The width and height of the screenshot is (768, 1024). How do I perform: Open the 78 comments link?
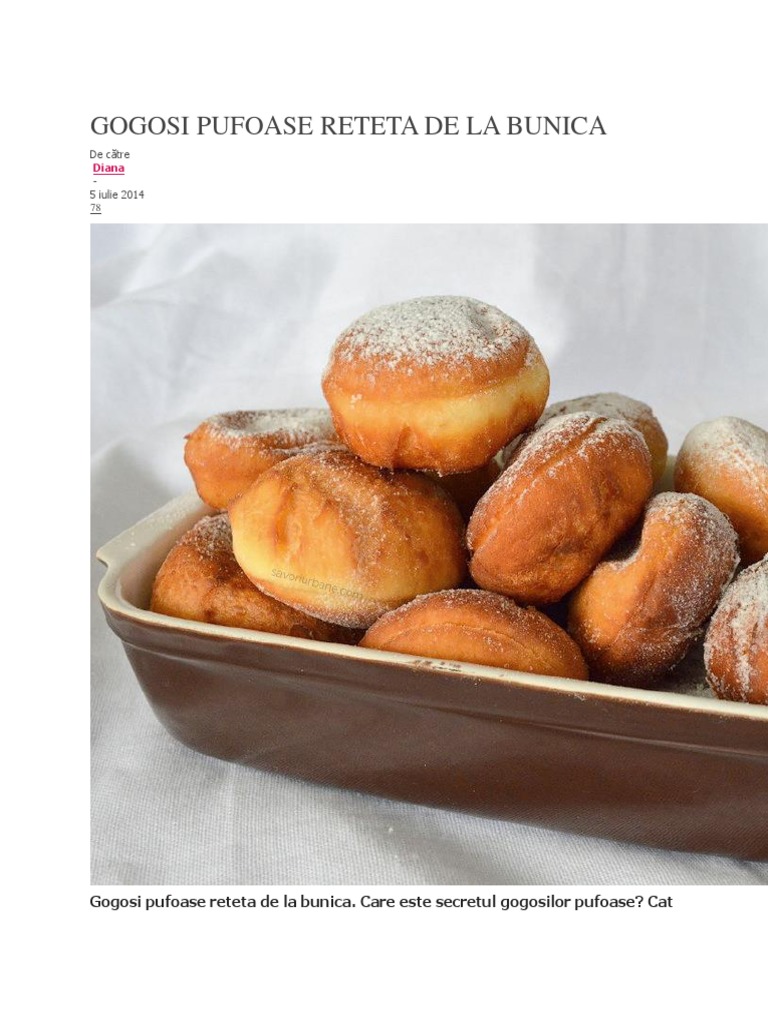coord(95,208)
